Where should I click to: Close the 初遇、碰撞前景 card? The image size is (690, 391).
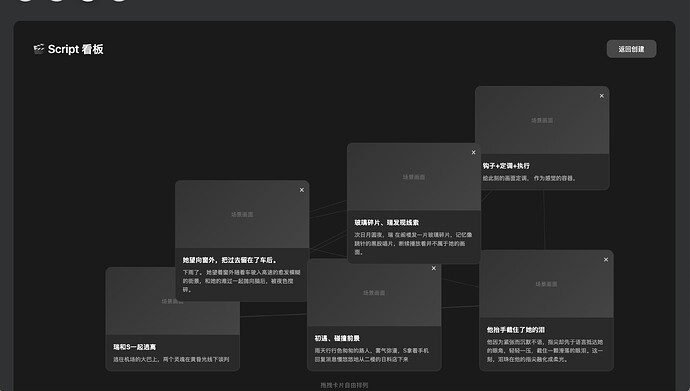(433, 268)
